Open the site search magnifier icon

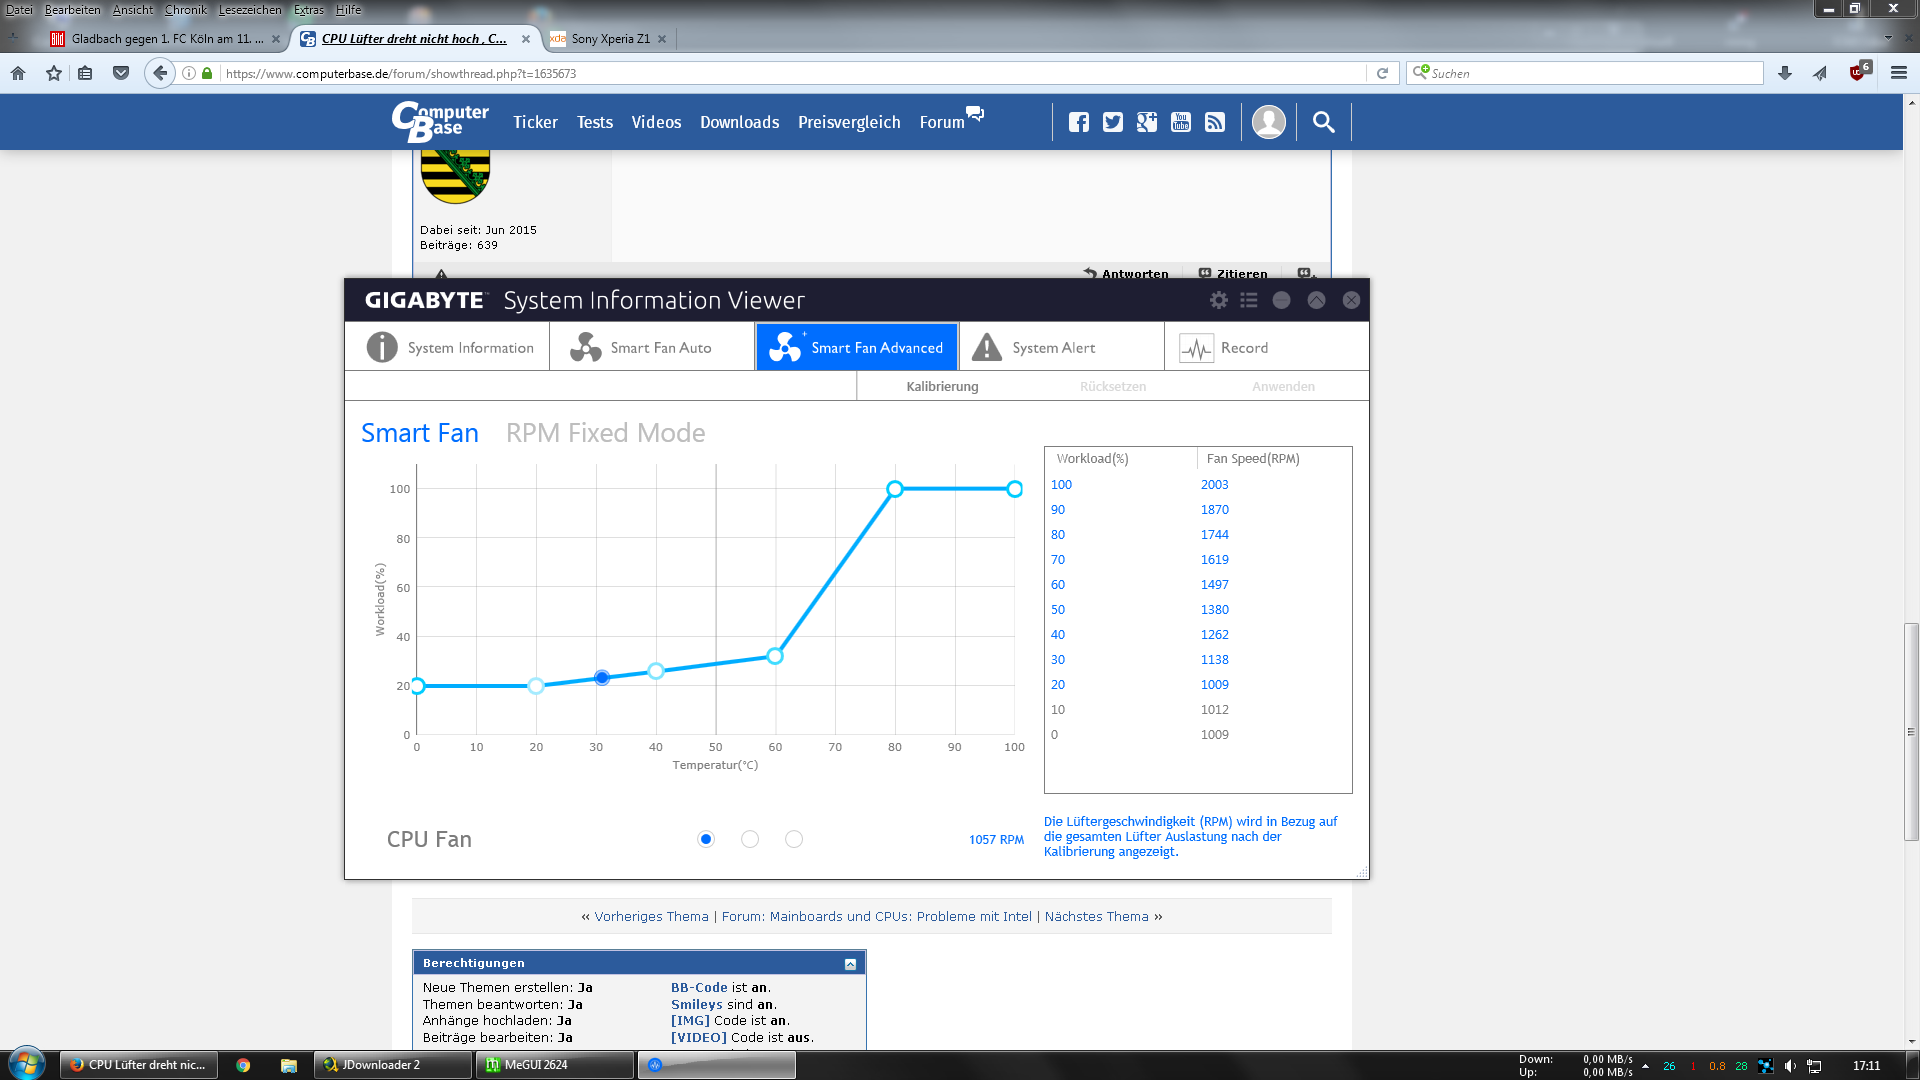[x=1323, y=122]
